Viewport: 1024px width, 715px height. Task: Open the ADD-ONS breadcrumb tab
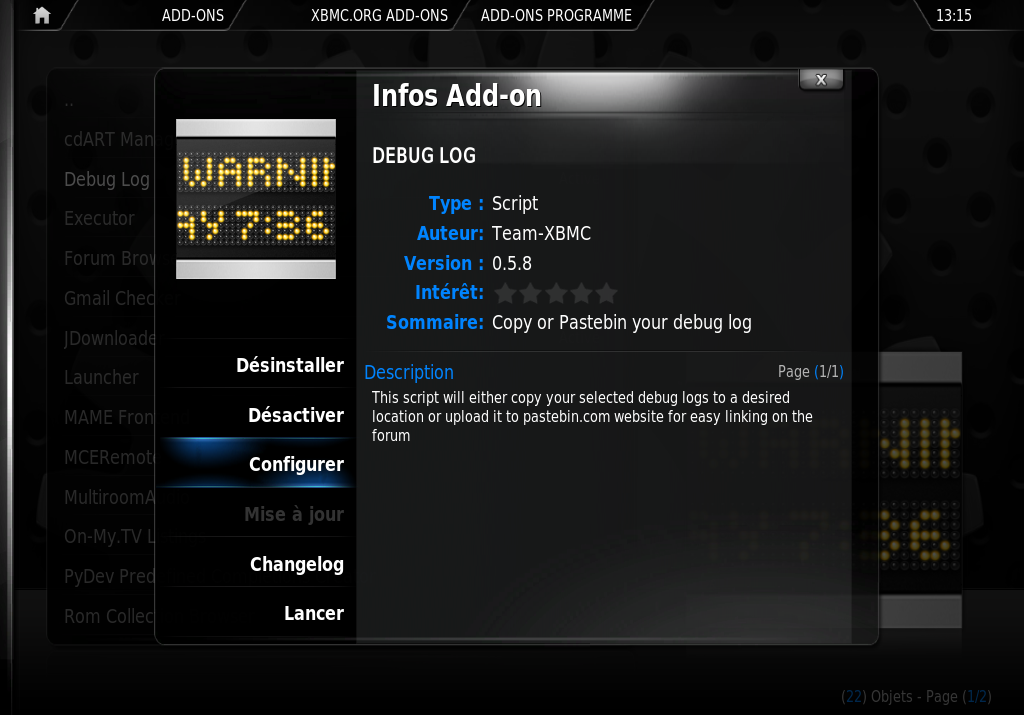point(193,15)
